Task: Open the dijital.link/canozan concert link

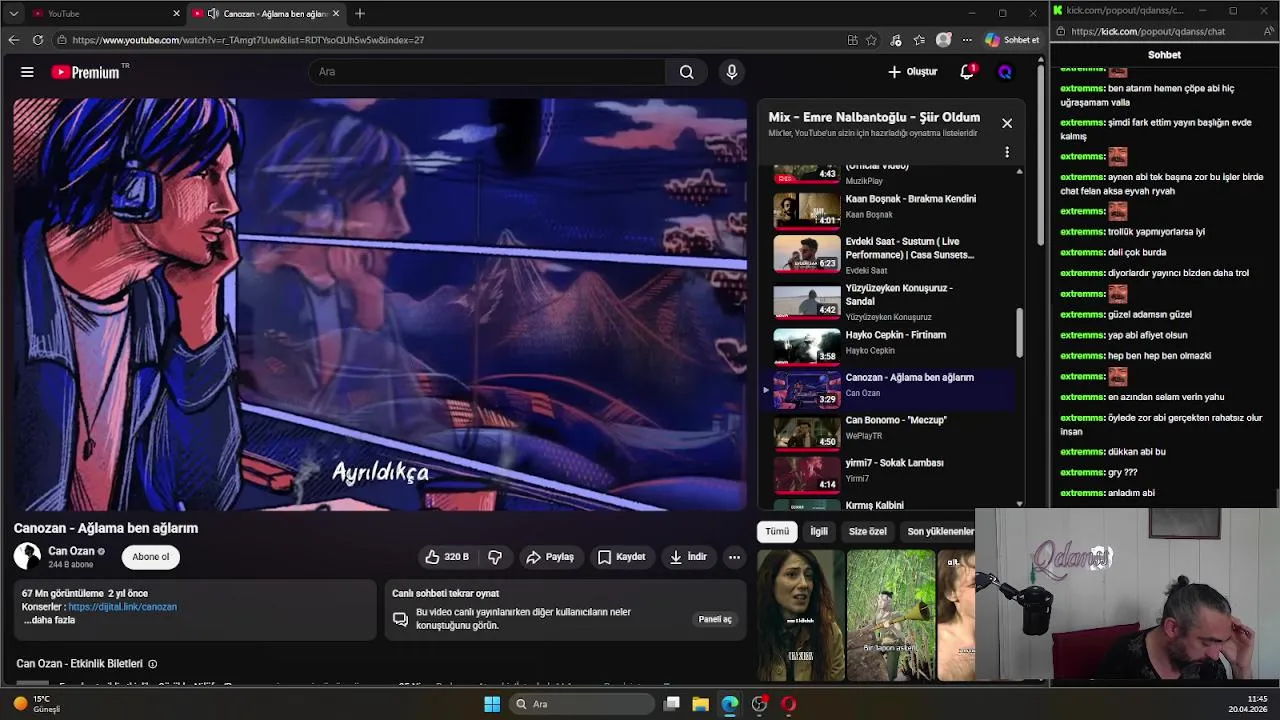Action: click(122, 607)
